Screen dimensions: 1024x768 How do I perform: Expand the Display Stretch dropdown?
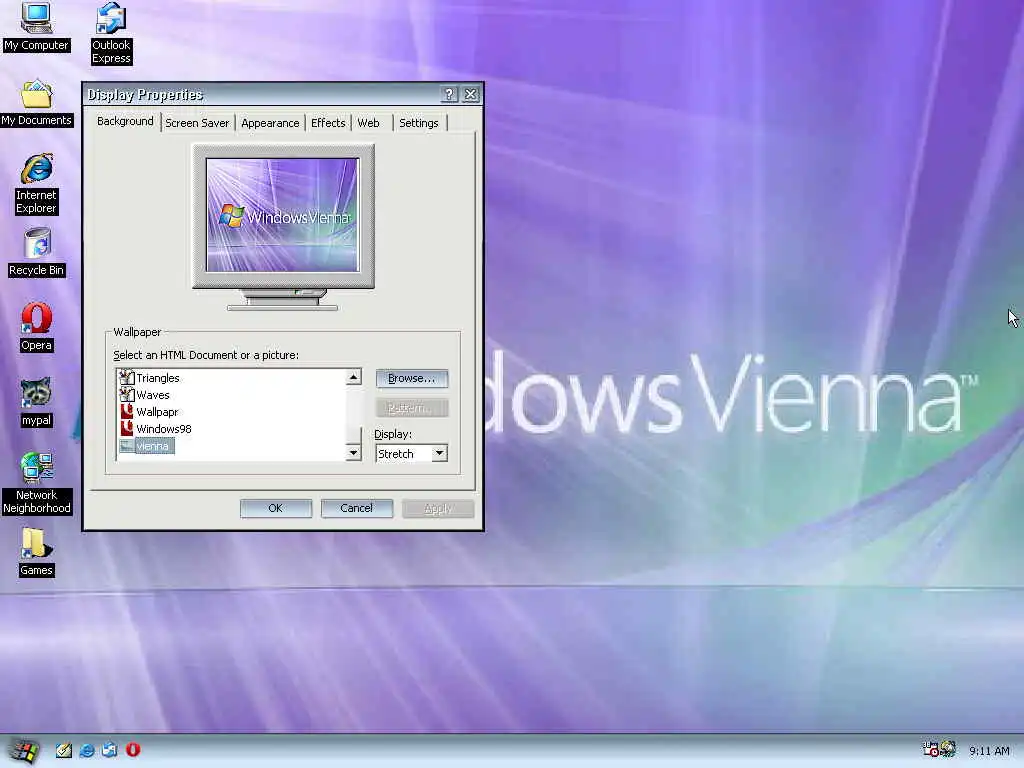pos(440,453)
